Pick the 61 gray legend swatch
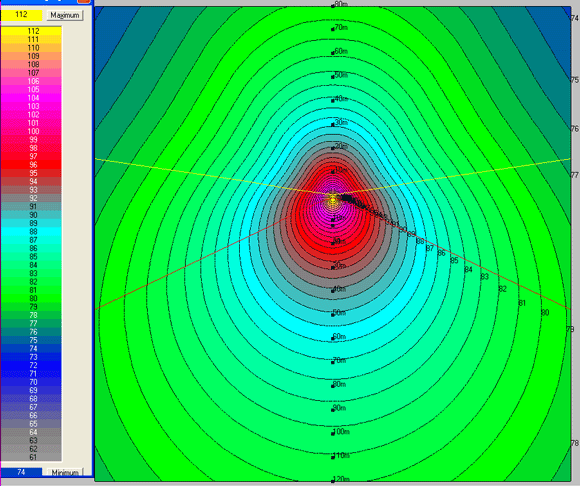Image resolution: width=580 pixels, height=486 pixels. 31,457
